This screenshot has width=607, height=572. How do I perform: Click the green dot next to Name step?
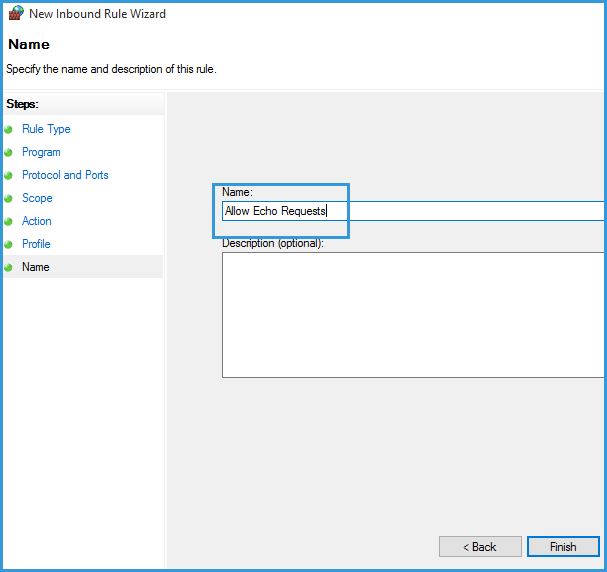tap(9, 268)
